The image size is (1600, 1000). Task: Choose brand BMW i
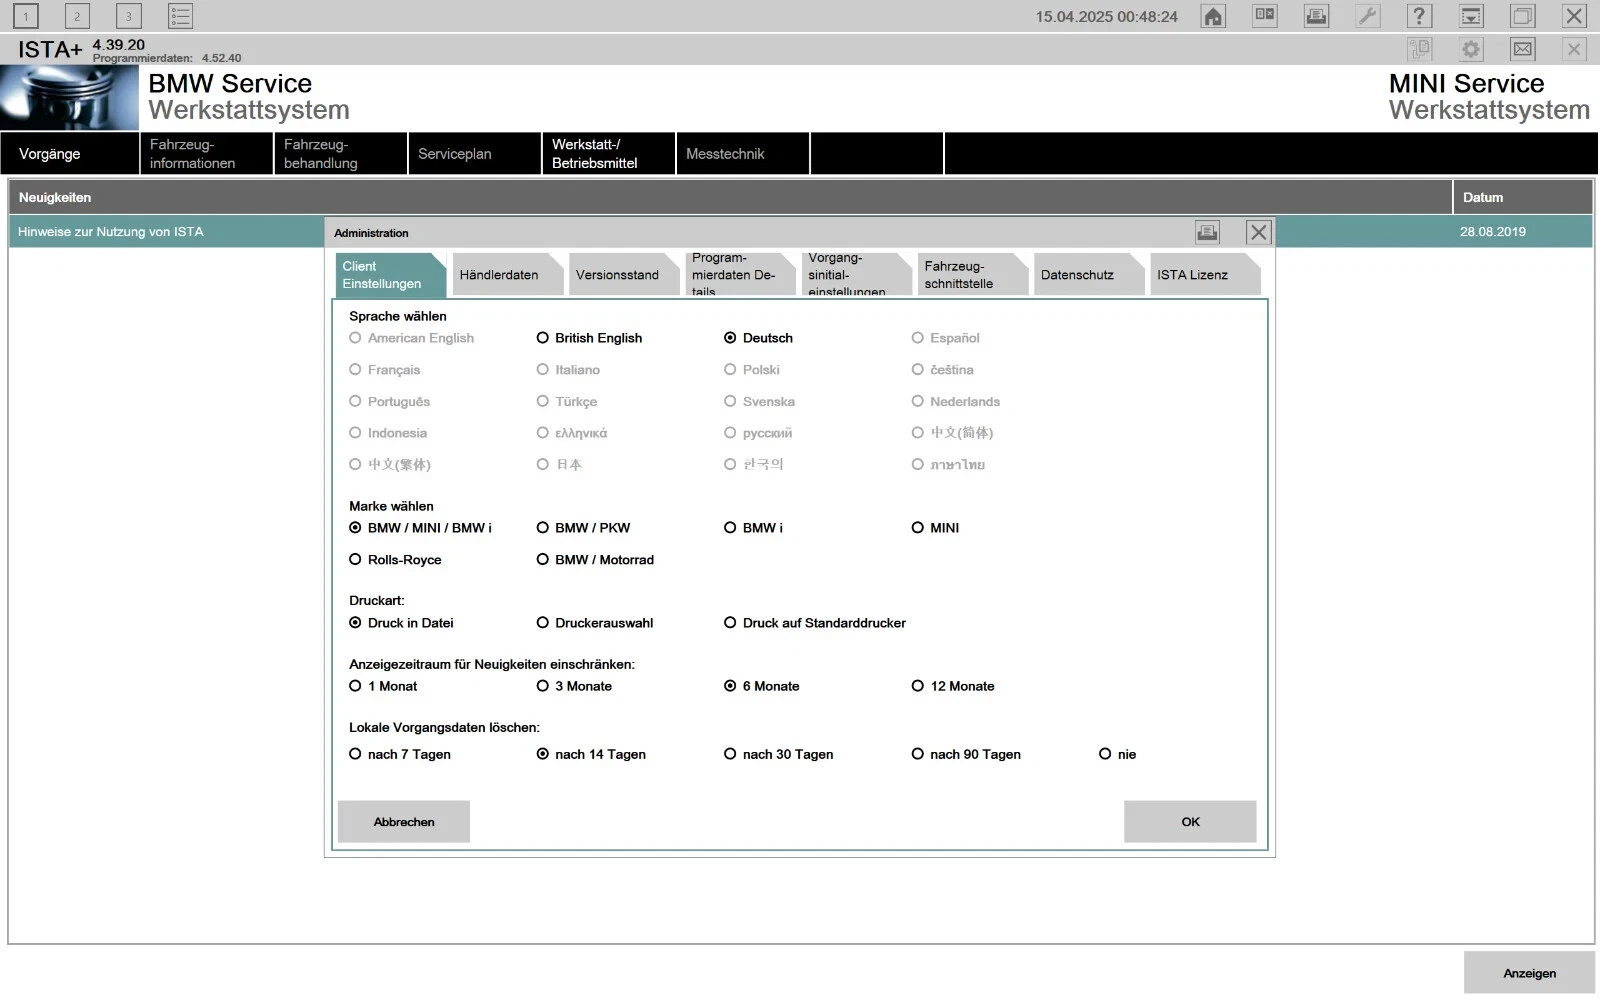753,528
